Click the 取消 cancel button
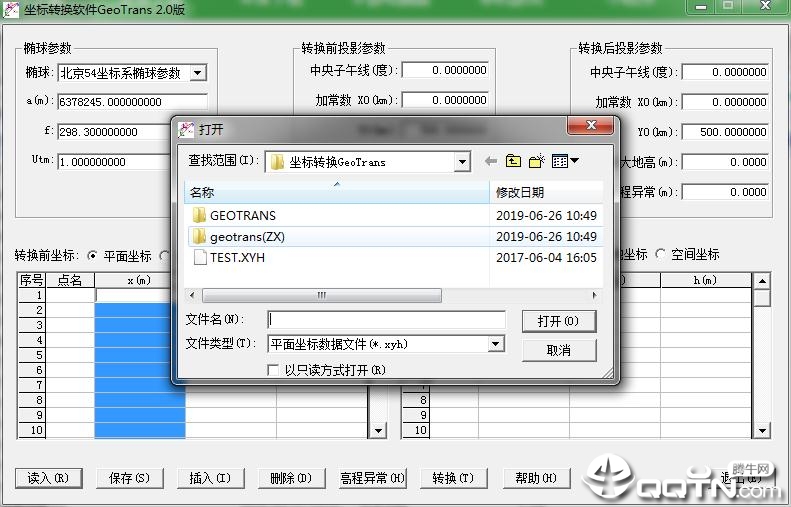This screenshot has height=507, width=791. [x=558, y=350]
